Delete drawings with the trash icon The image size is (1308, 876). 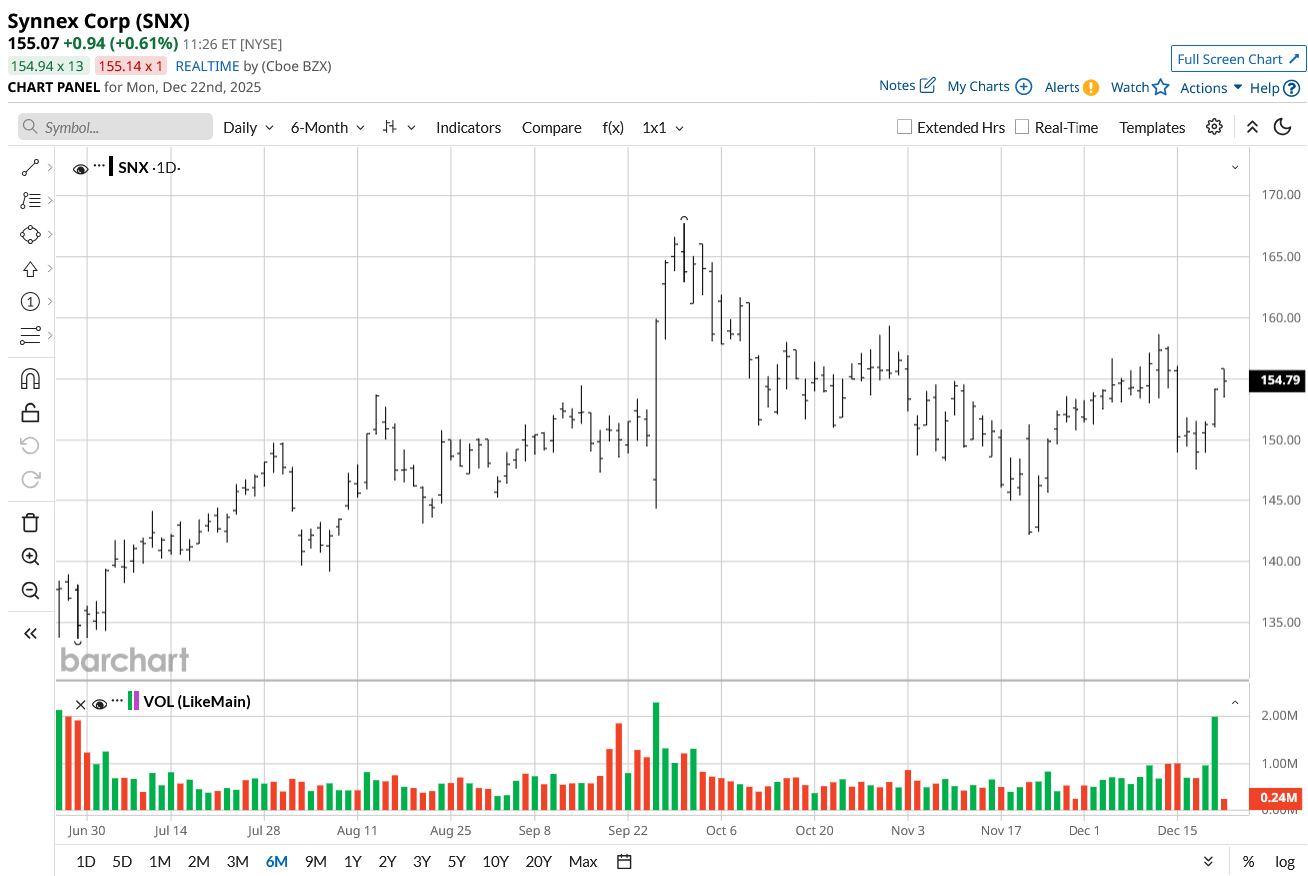click(x=30, y=522)
